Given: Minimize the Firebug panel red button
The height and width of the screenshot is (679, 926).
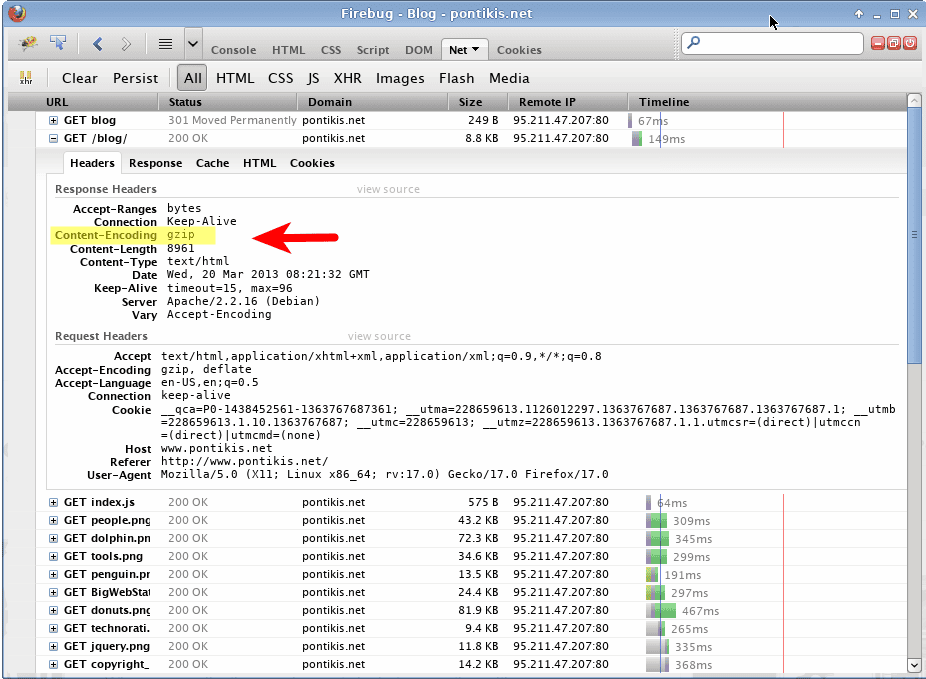Looking at the screenshot, I should click(878, 43).
